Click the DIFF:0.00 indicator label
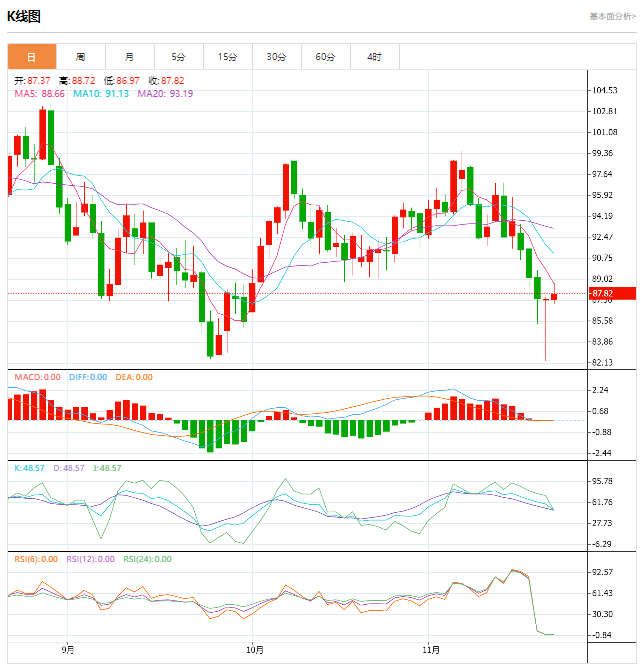641x670 pixels. coord(88,377)
